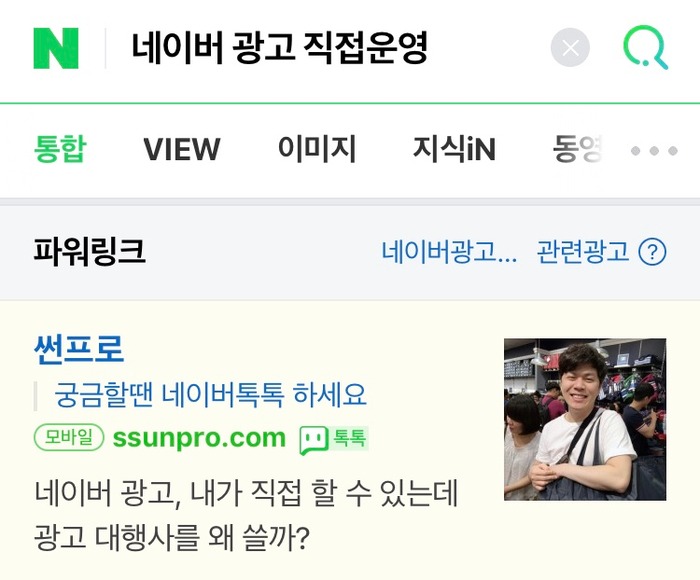Visit the ssunpro.com URL
Image resolution: width=700 pixels, height=580 pixels.
pos(199,438)
